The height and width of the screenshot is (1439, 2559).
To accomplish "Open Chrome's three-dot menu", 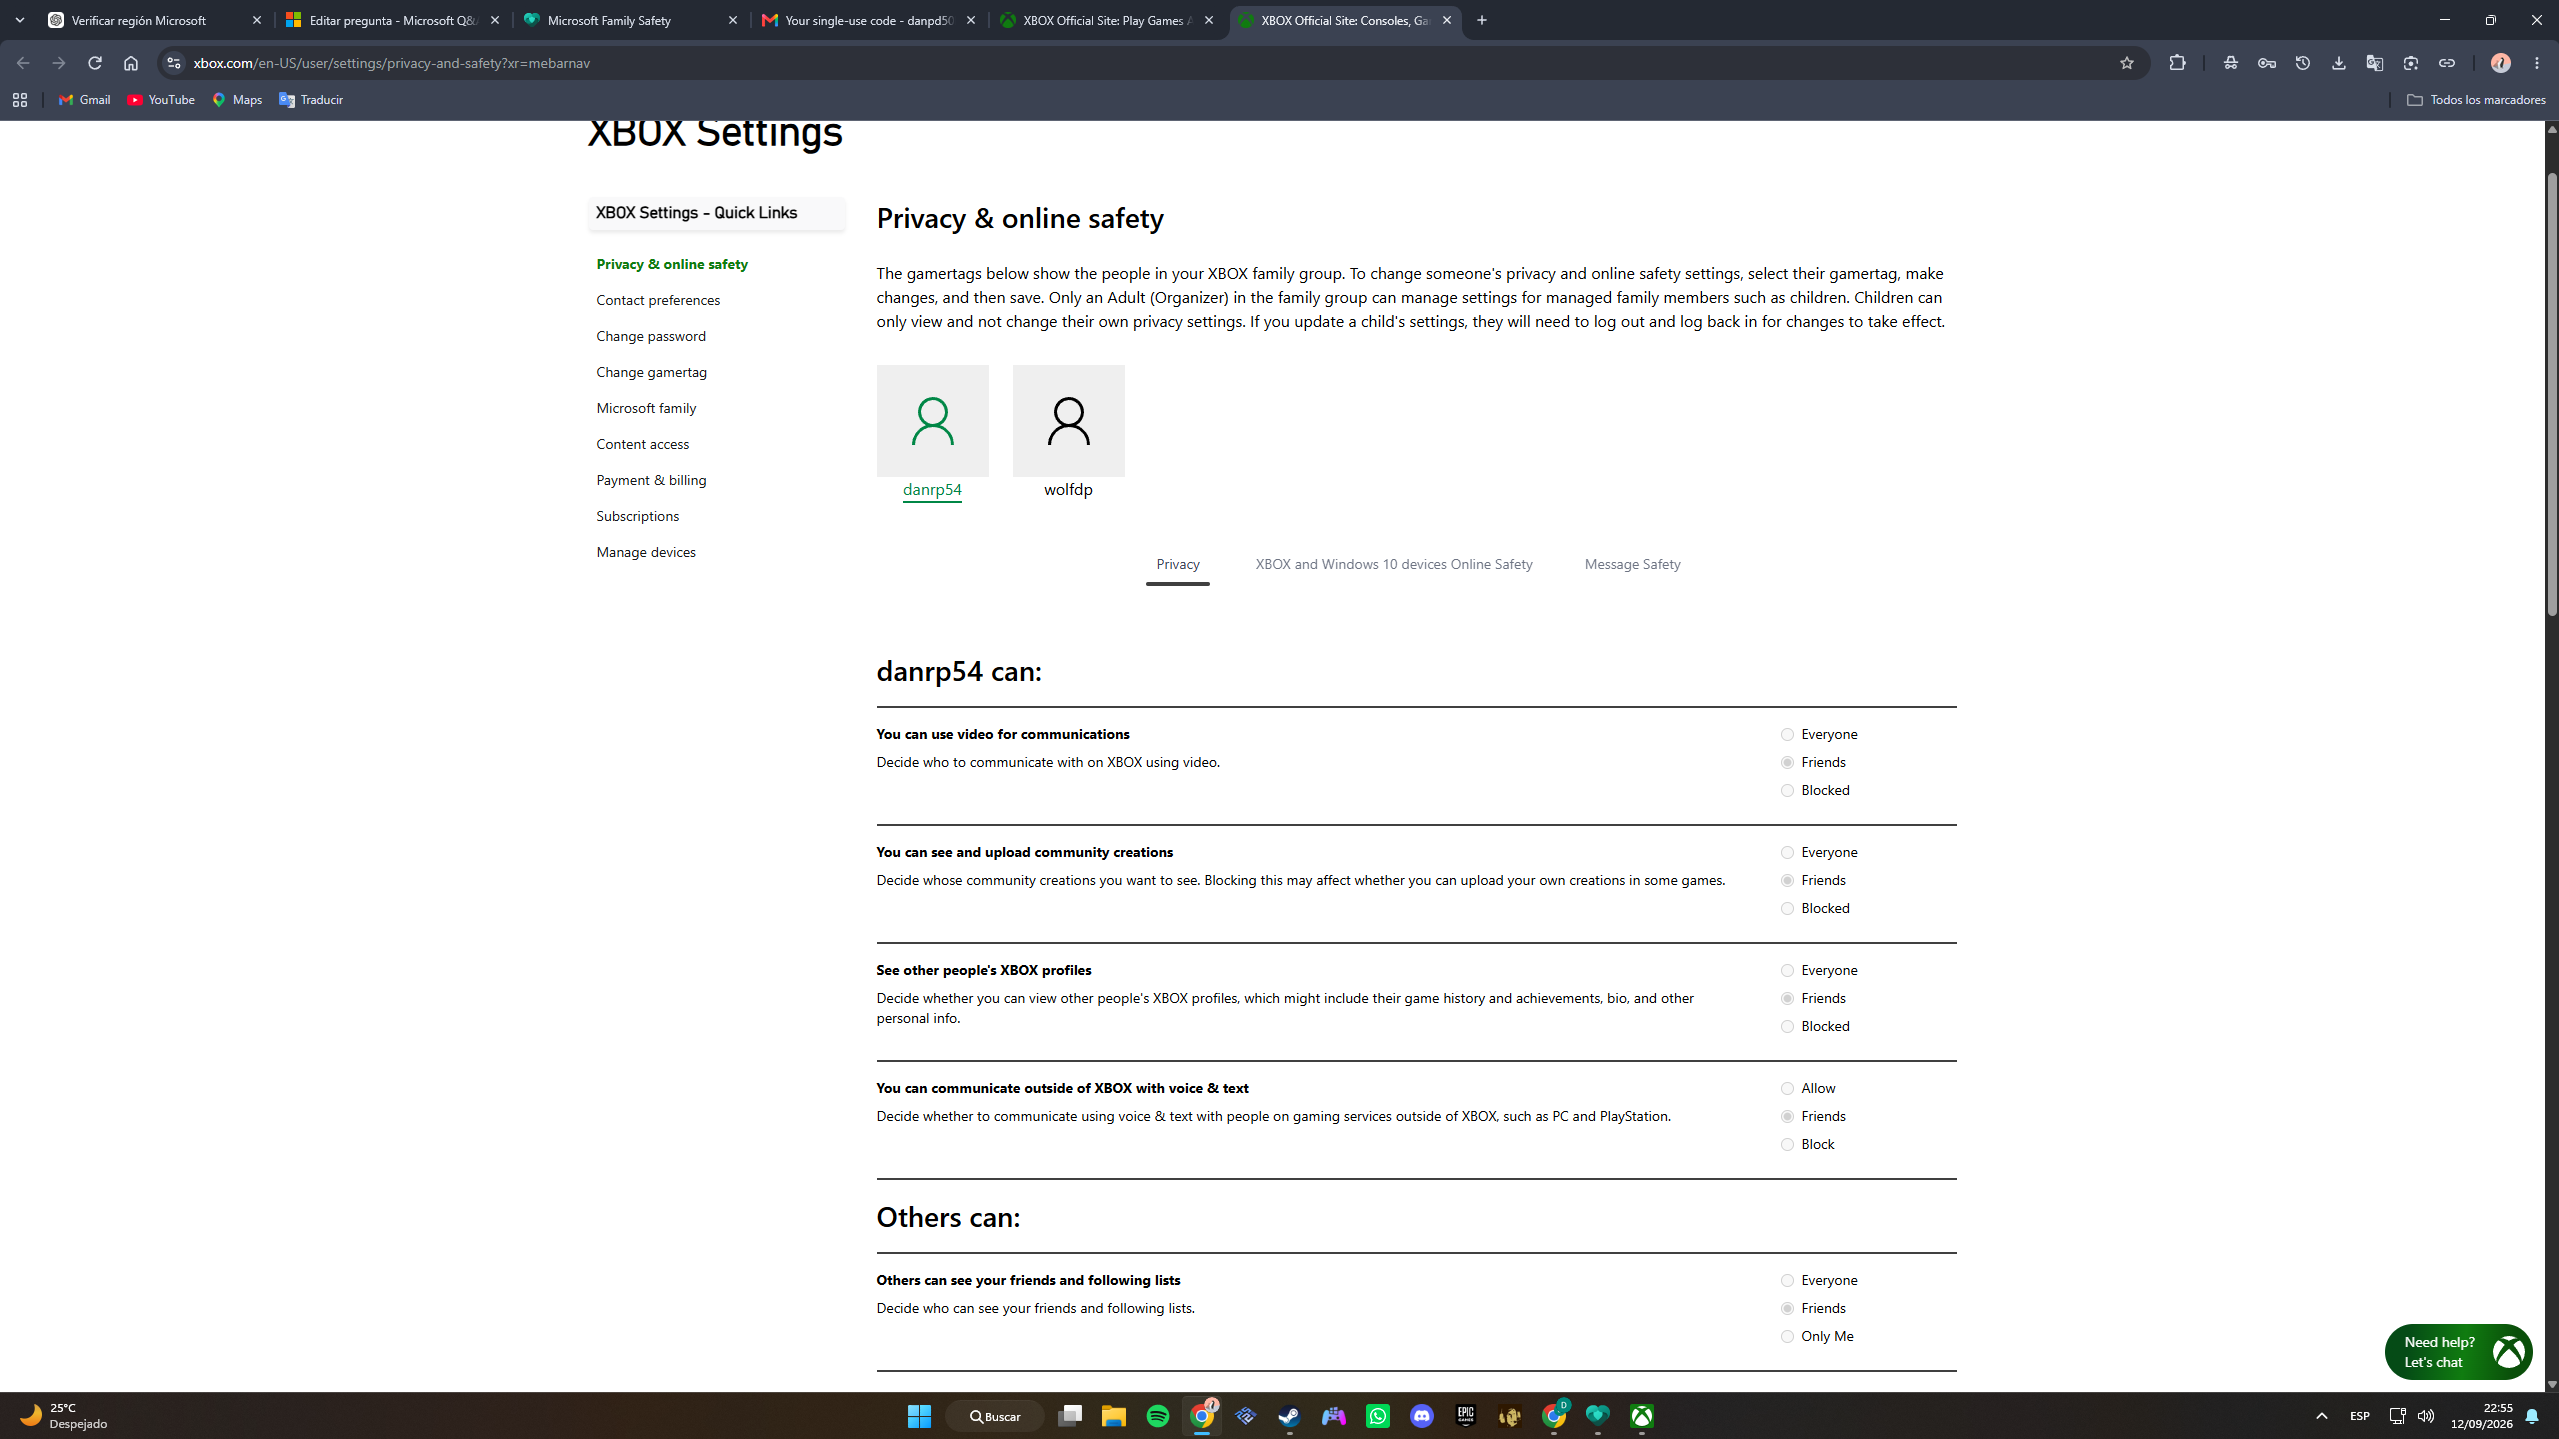I will [2537, 63].
